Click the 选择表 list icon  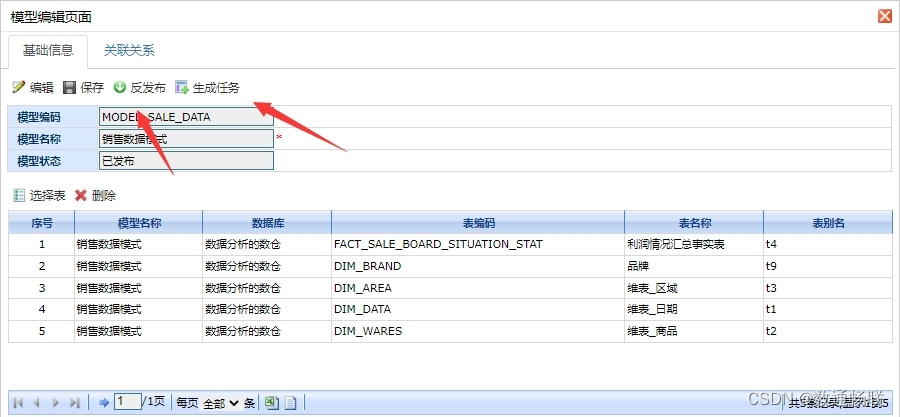coord(19,195)
